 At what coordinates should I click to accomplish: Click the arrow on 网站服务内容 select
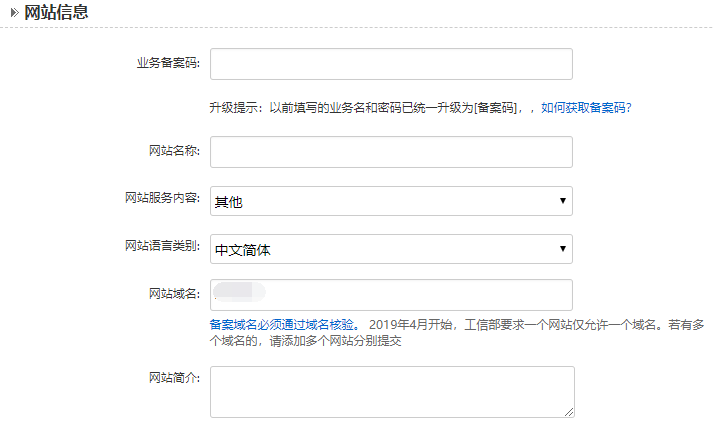(563, 201)
